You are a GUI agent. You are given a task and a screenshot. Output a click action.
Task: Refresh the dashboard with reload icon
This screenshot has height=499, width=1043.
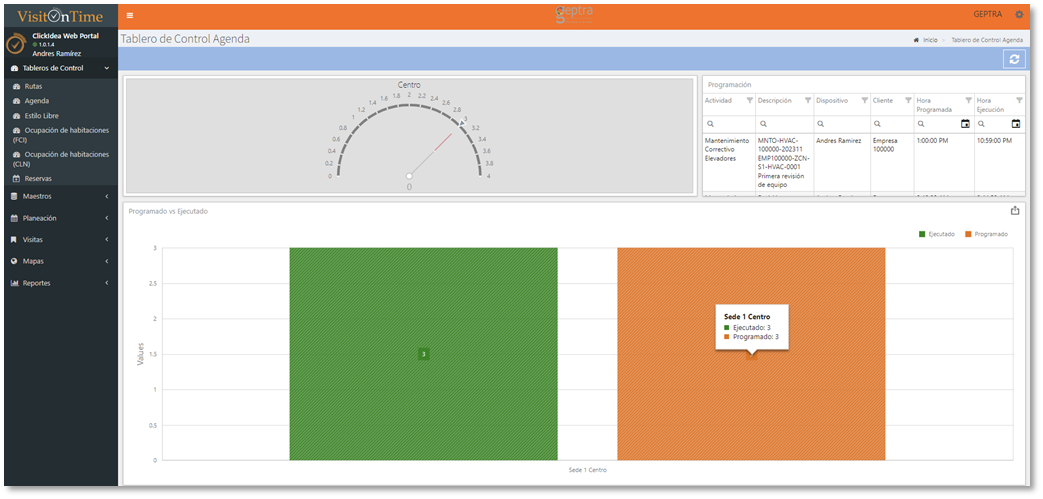[x=1014, y=60]
